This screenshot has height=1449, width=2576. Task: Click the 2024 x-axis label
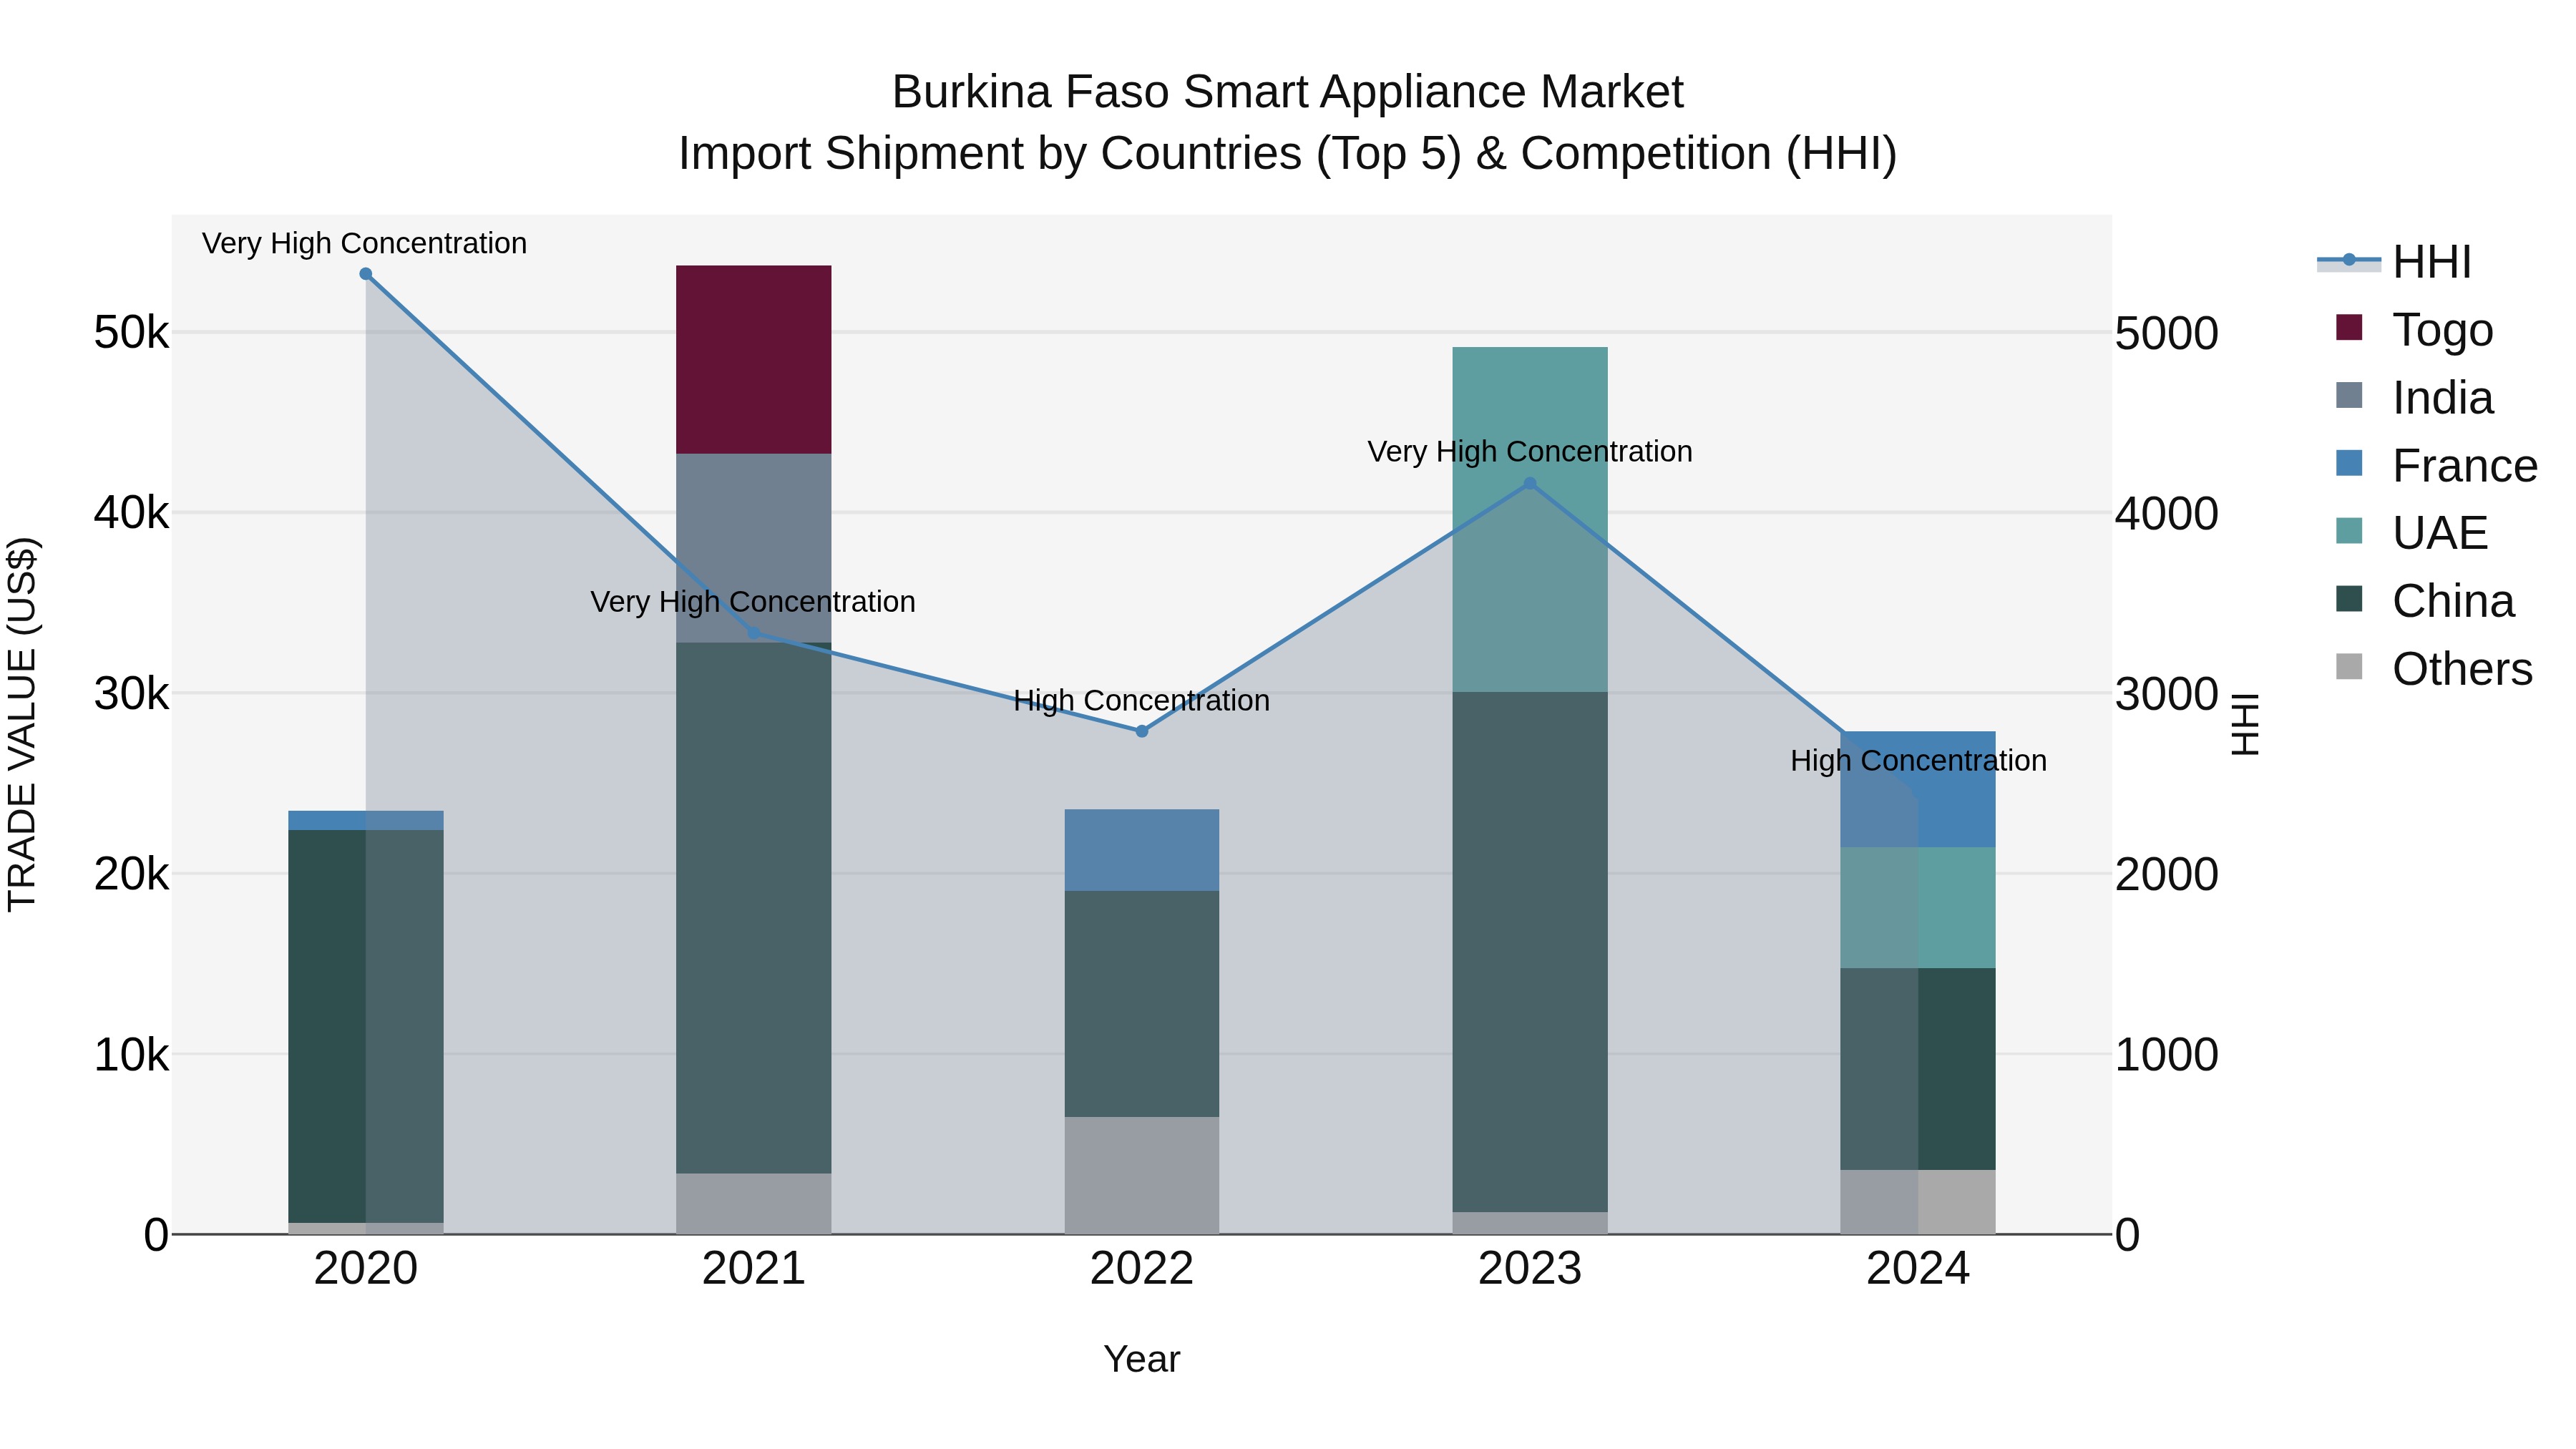coord(1918,1269)
